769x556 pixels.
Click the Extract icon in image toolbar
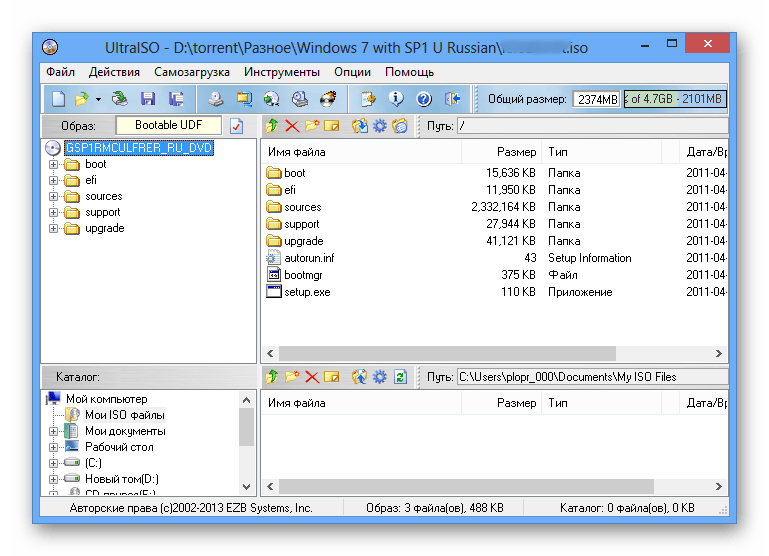[x=359, y=126]
